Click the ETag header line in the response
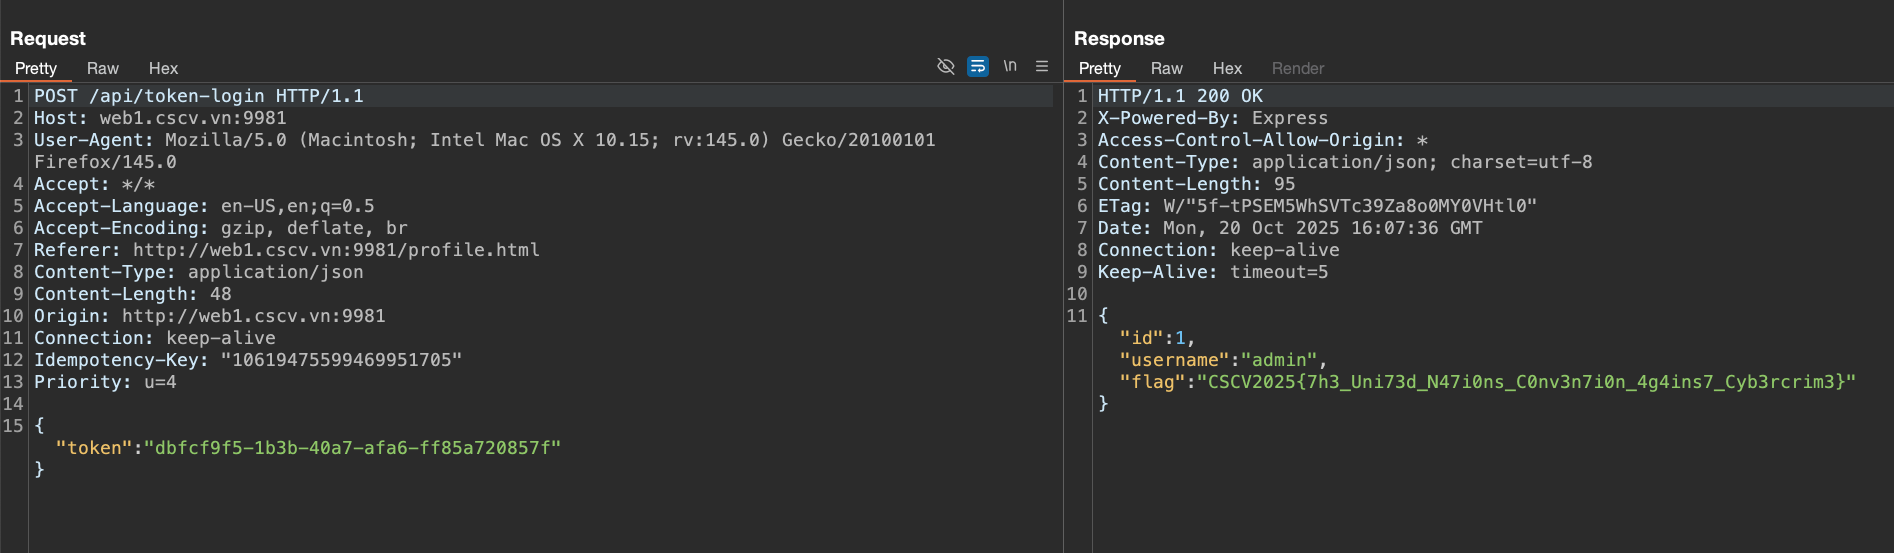1894x553 pixels. click(1316, 206)
